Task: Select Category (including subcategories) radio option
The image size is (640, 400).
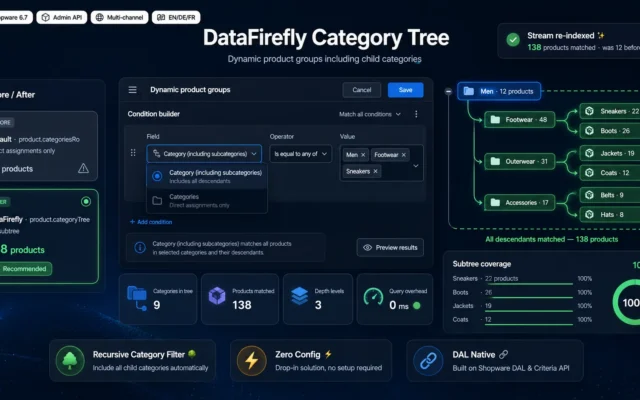Action: click(x=157, y=176)
